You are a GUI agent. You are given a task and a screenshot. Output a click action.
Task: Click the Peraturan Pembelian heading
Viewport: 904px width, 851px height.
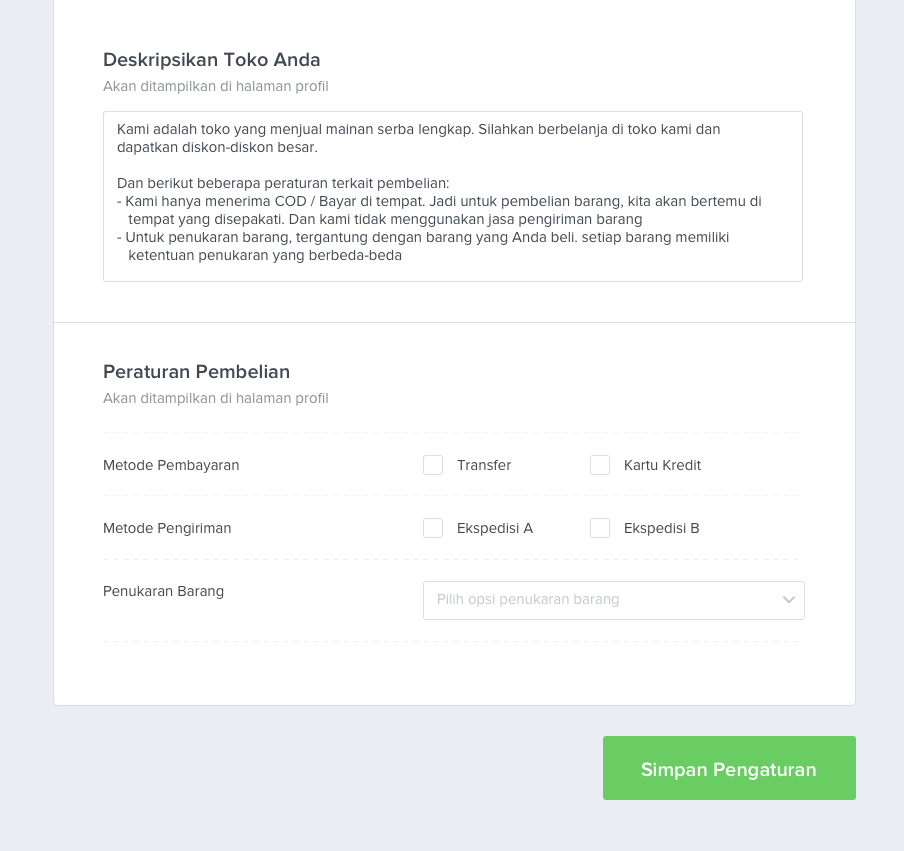(196, 372)
